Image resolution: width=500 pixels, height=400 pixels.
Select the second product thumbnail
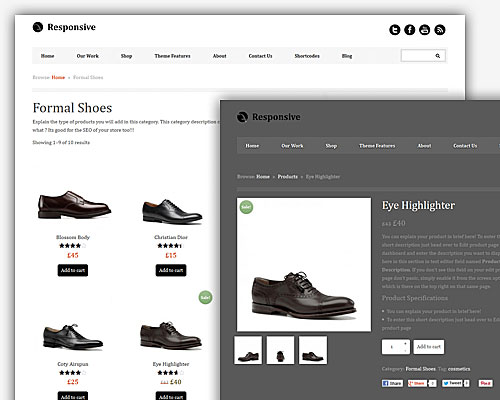pyautogui.click(x=280, y=350)
